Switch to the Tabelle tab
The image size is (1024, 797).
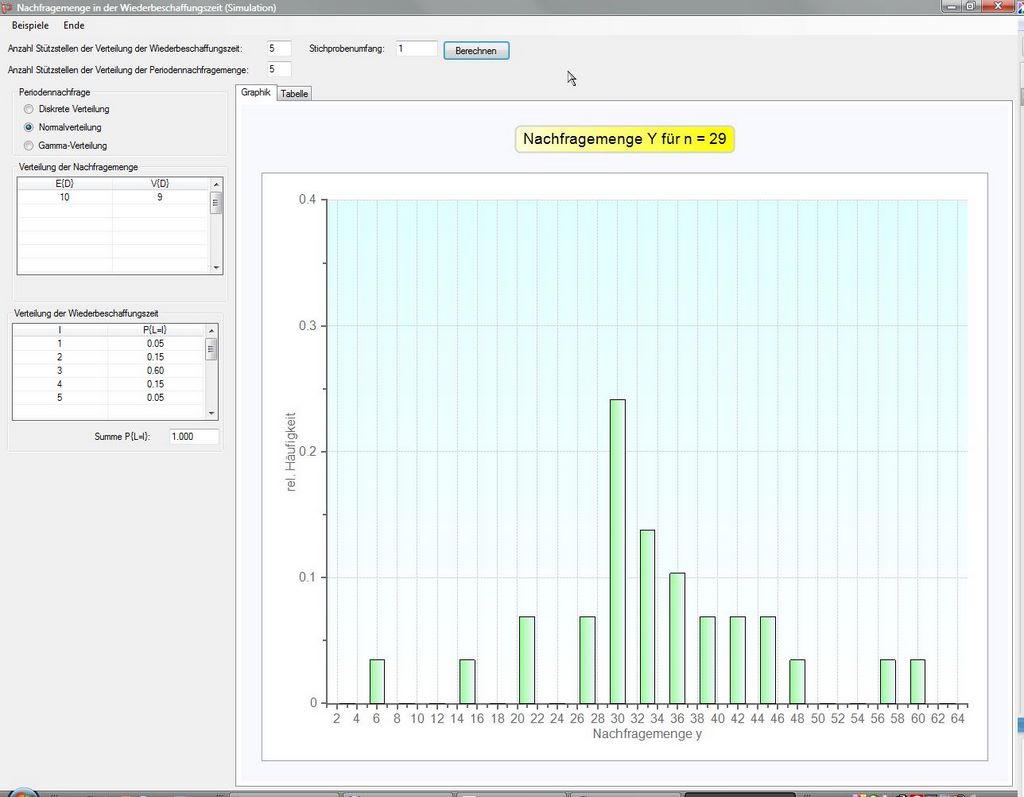294,93
